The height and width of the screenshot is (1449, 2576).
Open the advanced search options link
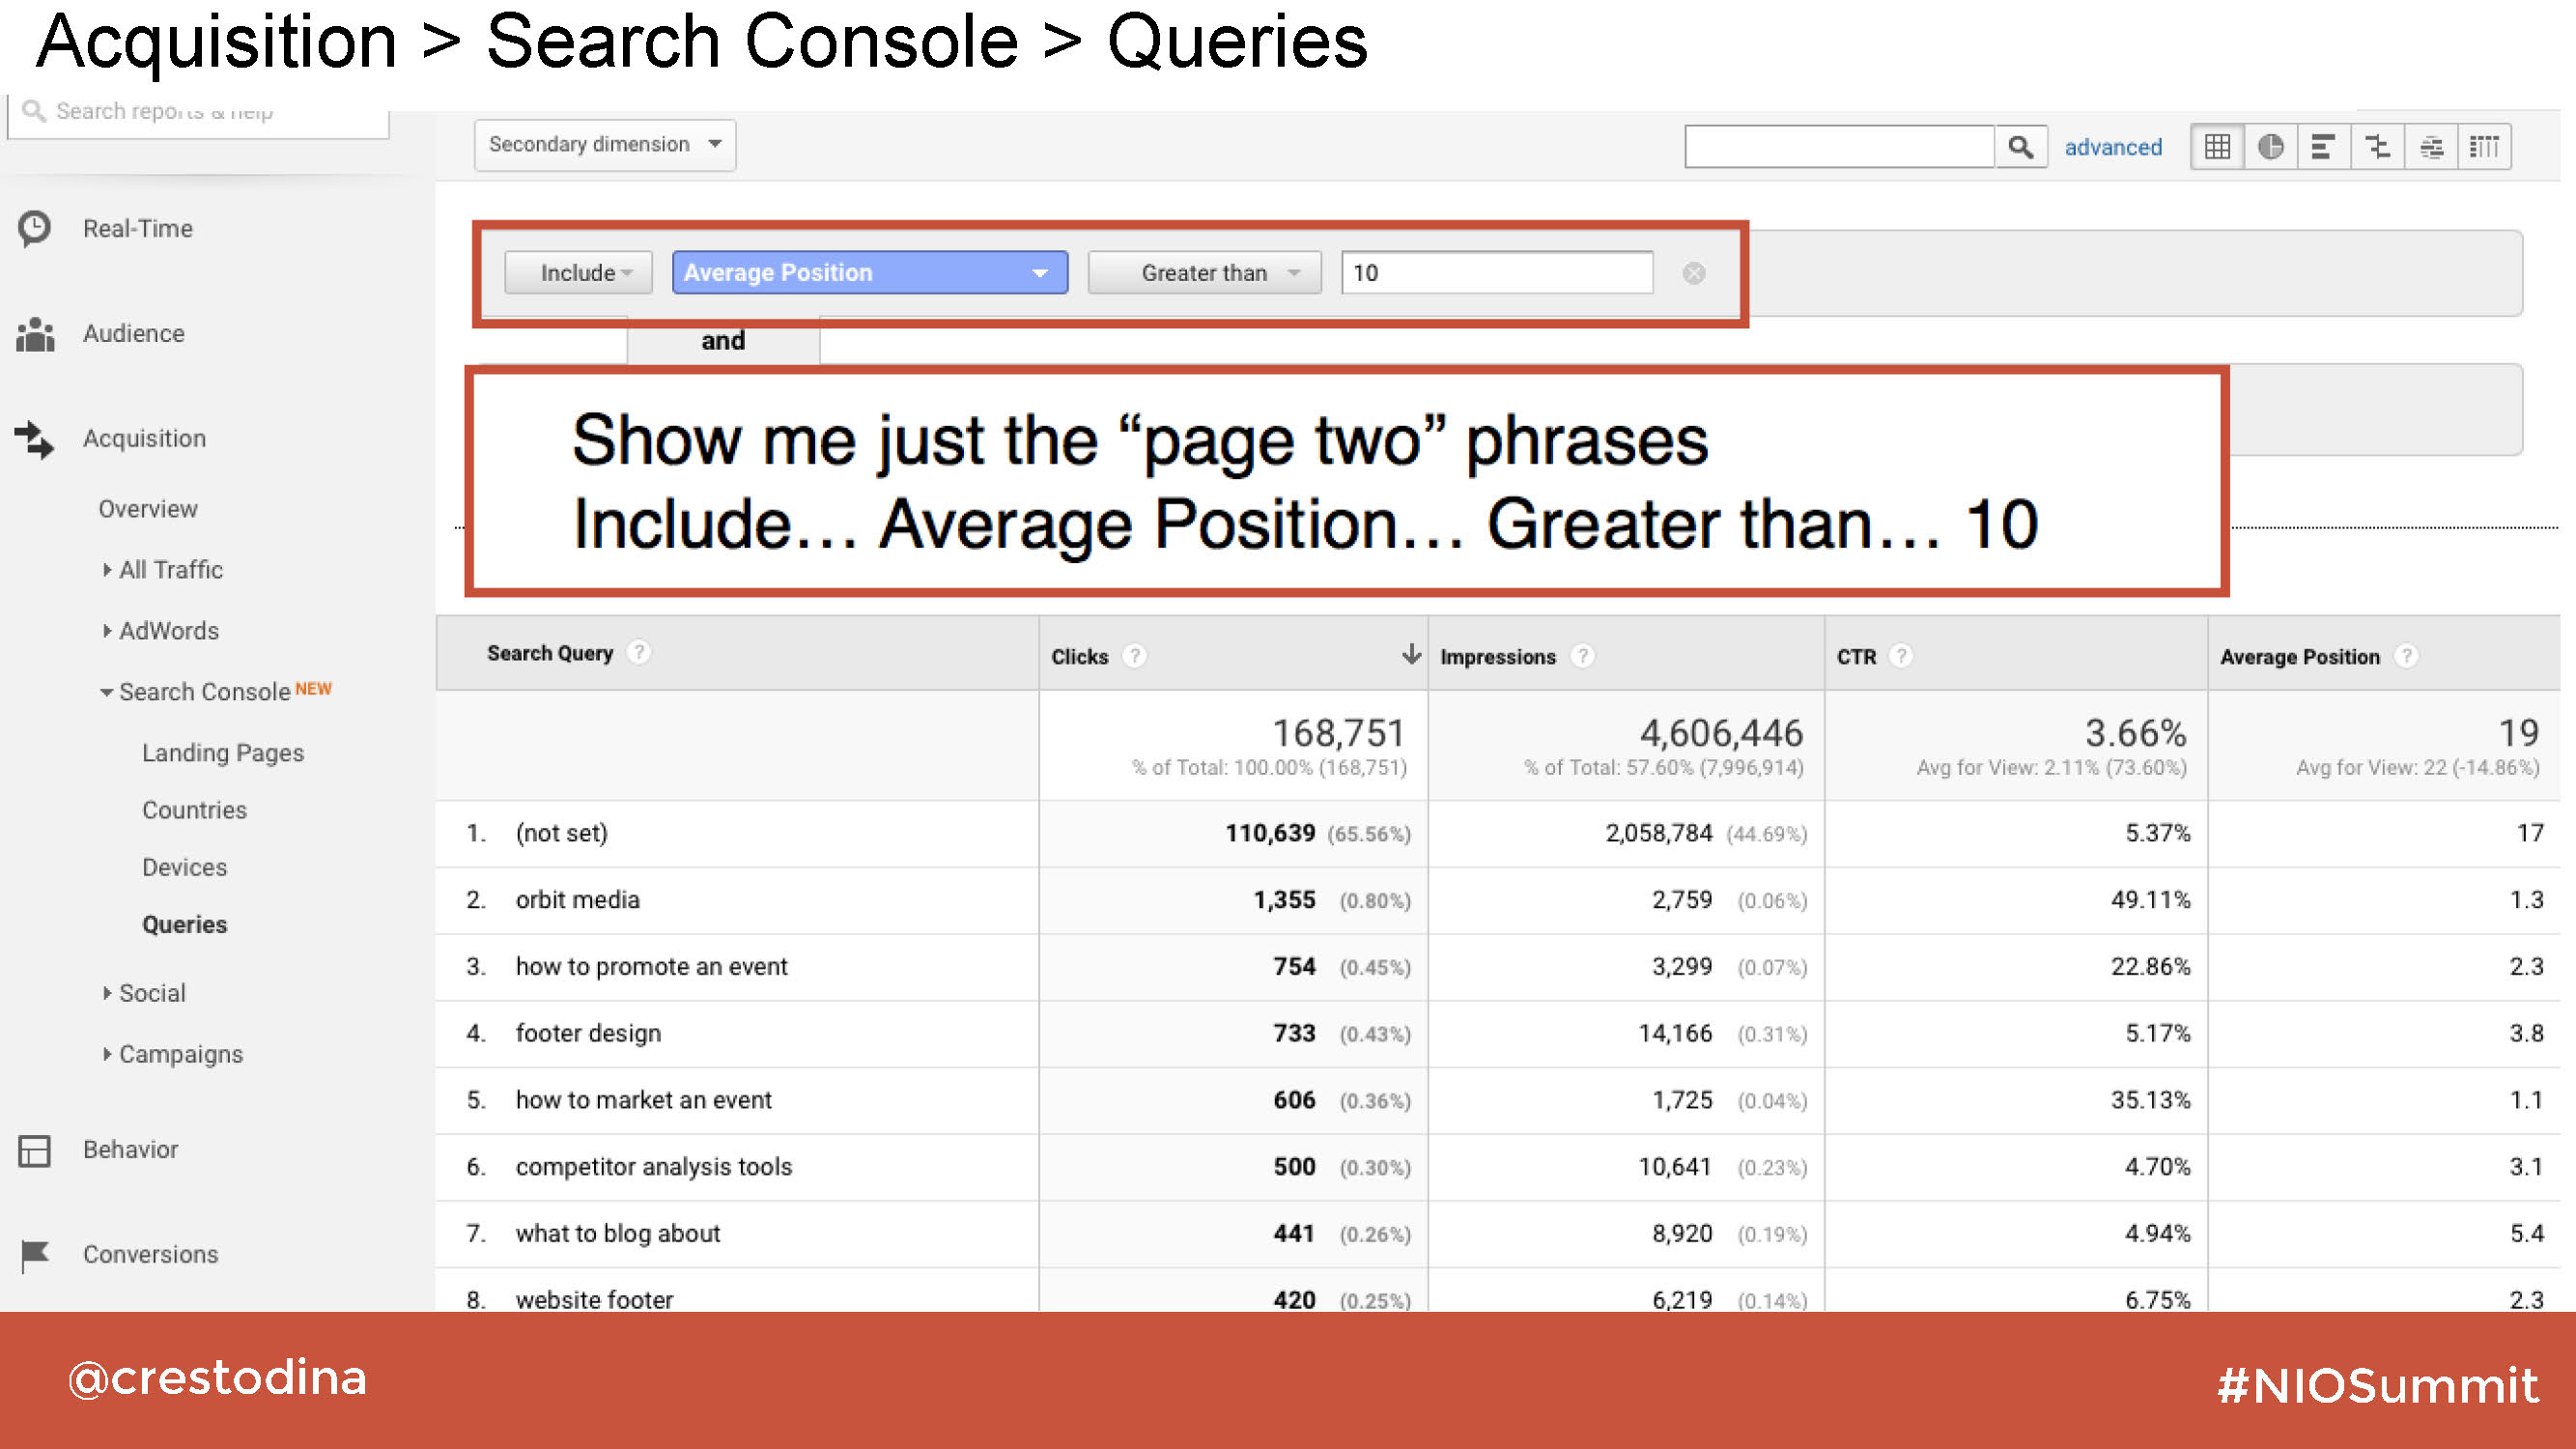[2113, 146]
